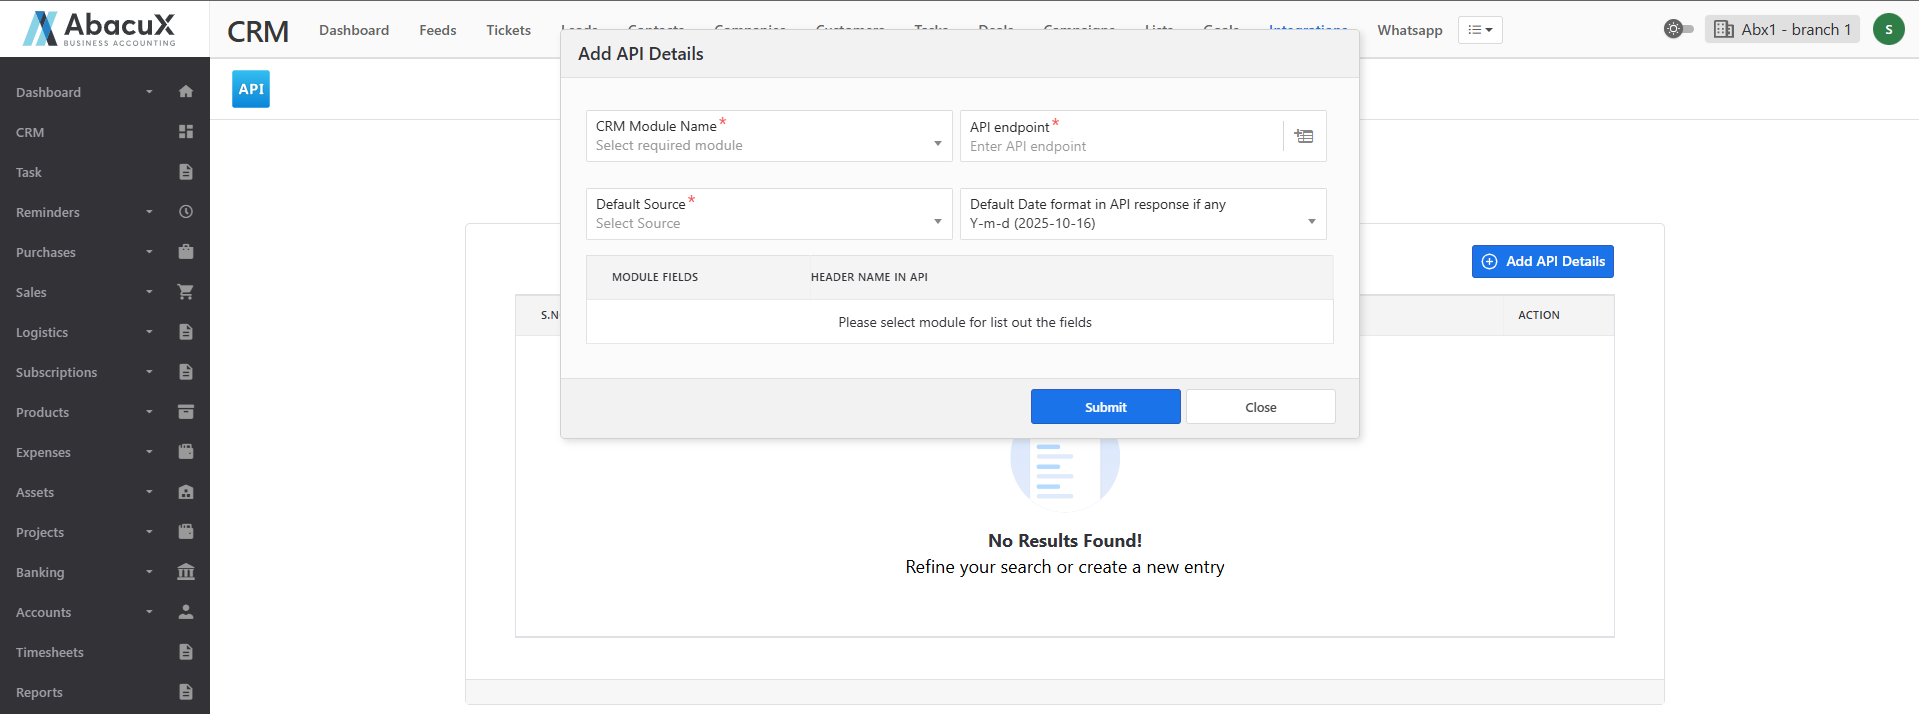Open the Tickets menu item

pyautogui.click(x=508, y=30)
